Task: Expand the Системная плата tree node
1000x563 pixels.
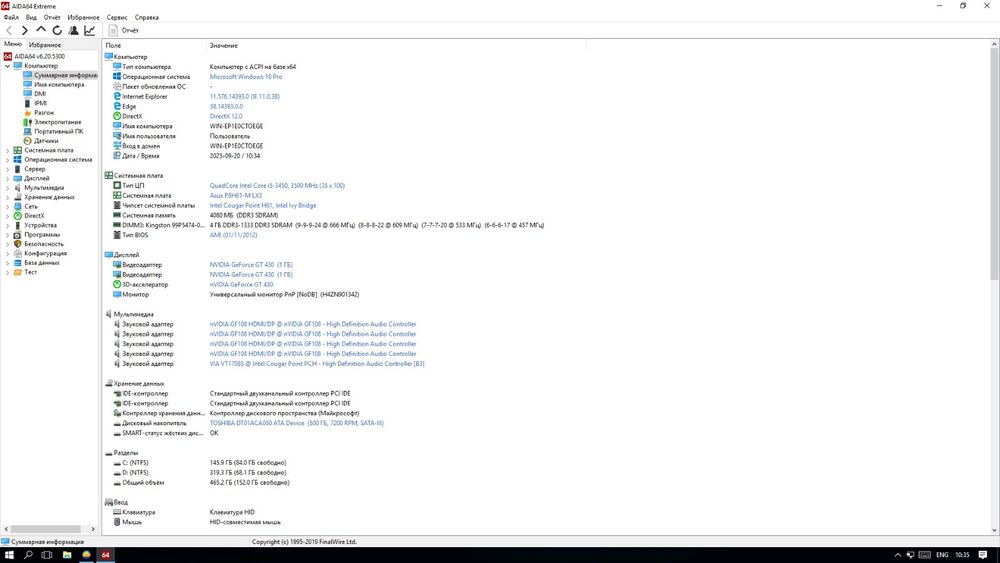Action: tap(7, 150)
